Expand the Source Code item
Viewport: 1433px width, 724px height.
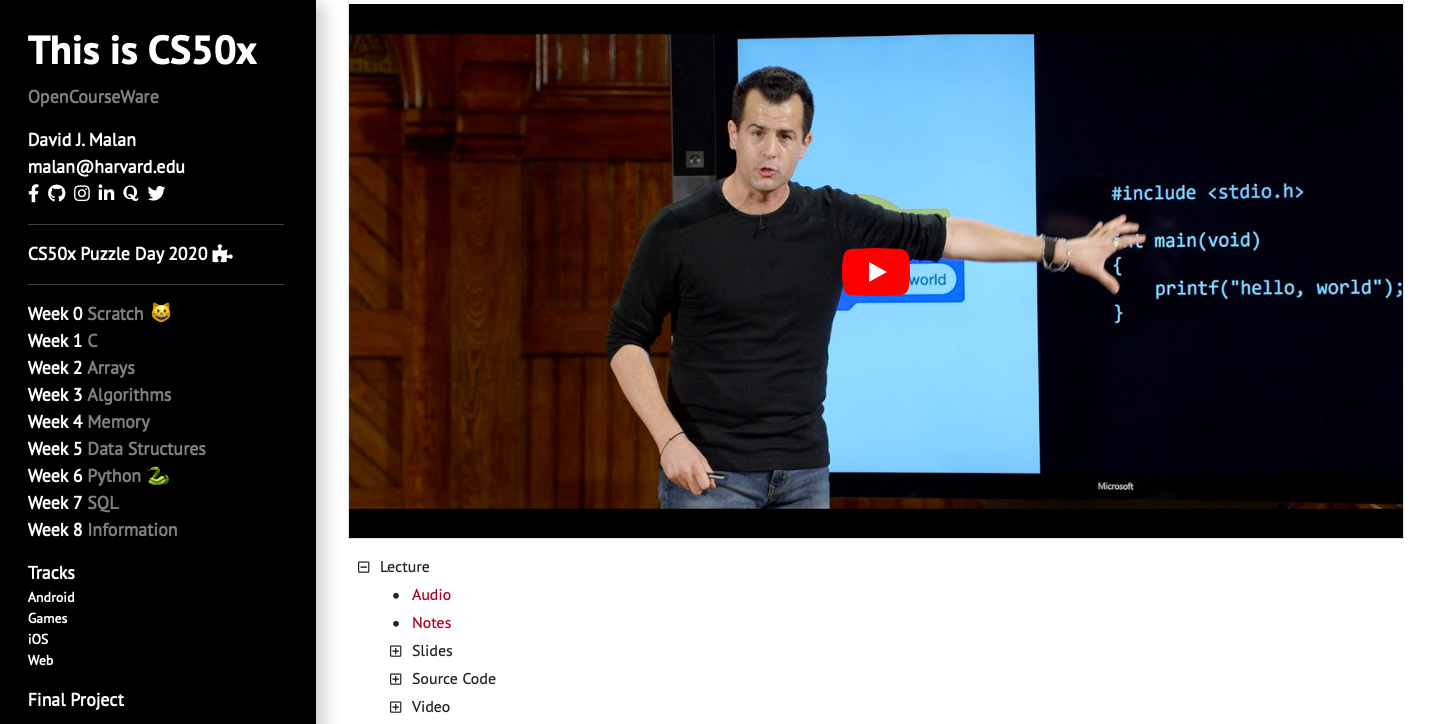pyautogui.click(x=396, y=679)
